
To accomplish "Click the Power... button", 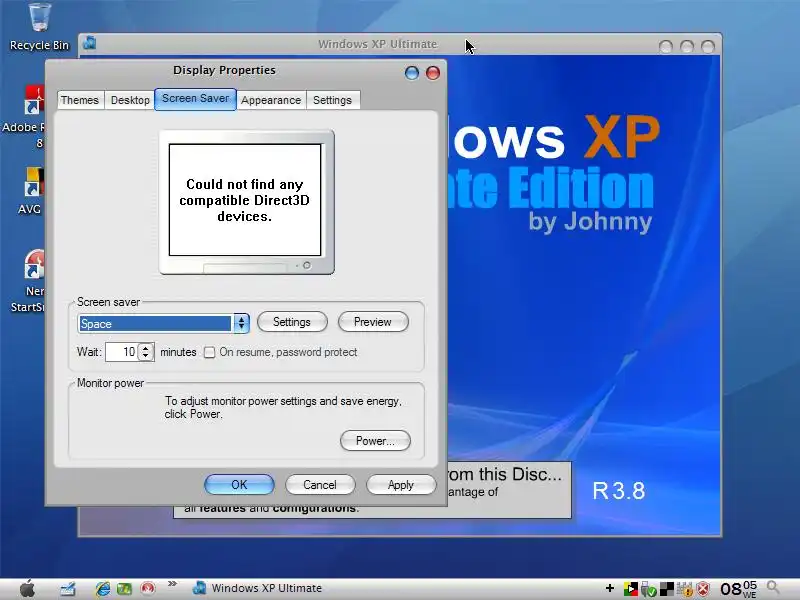I will click(375, 440).
